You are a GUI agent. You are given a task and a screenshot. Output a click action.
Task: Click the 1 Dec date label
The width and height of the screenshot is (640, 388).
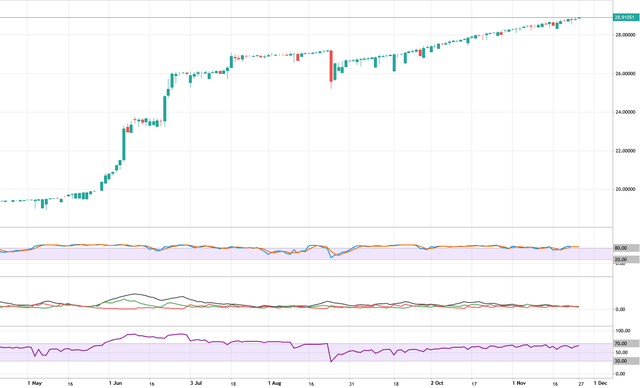(600, 383)
